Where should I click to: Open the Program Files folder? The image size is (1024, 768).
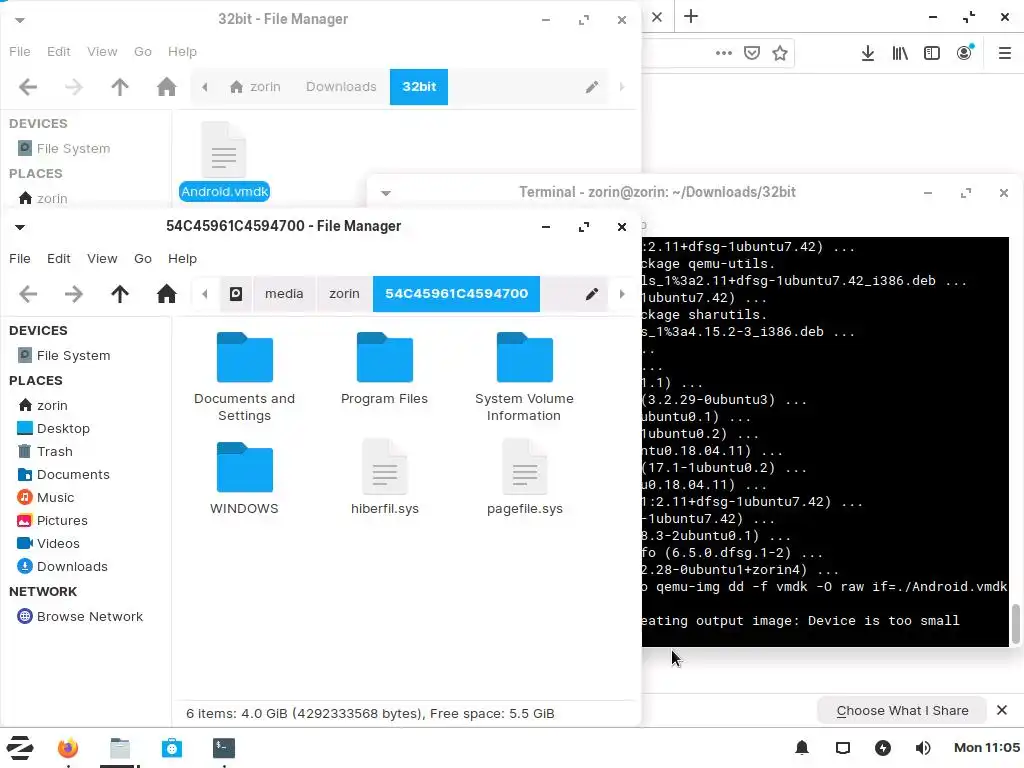click(x=384, y=370)
